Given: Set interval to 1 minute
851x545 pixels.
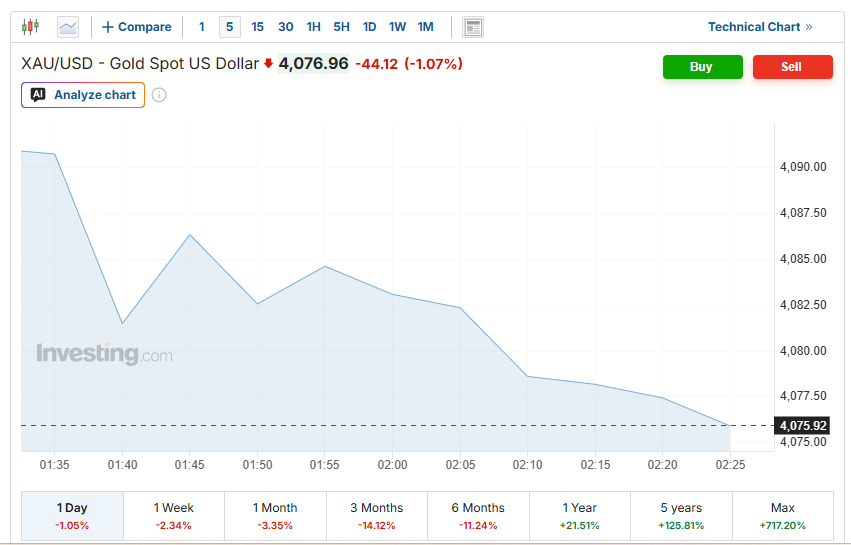Looking at the screenshot, I should click(x=201, y=27).
